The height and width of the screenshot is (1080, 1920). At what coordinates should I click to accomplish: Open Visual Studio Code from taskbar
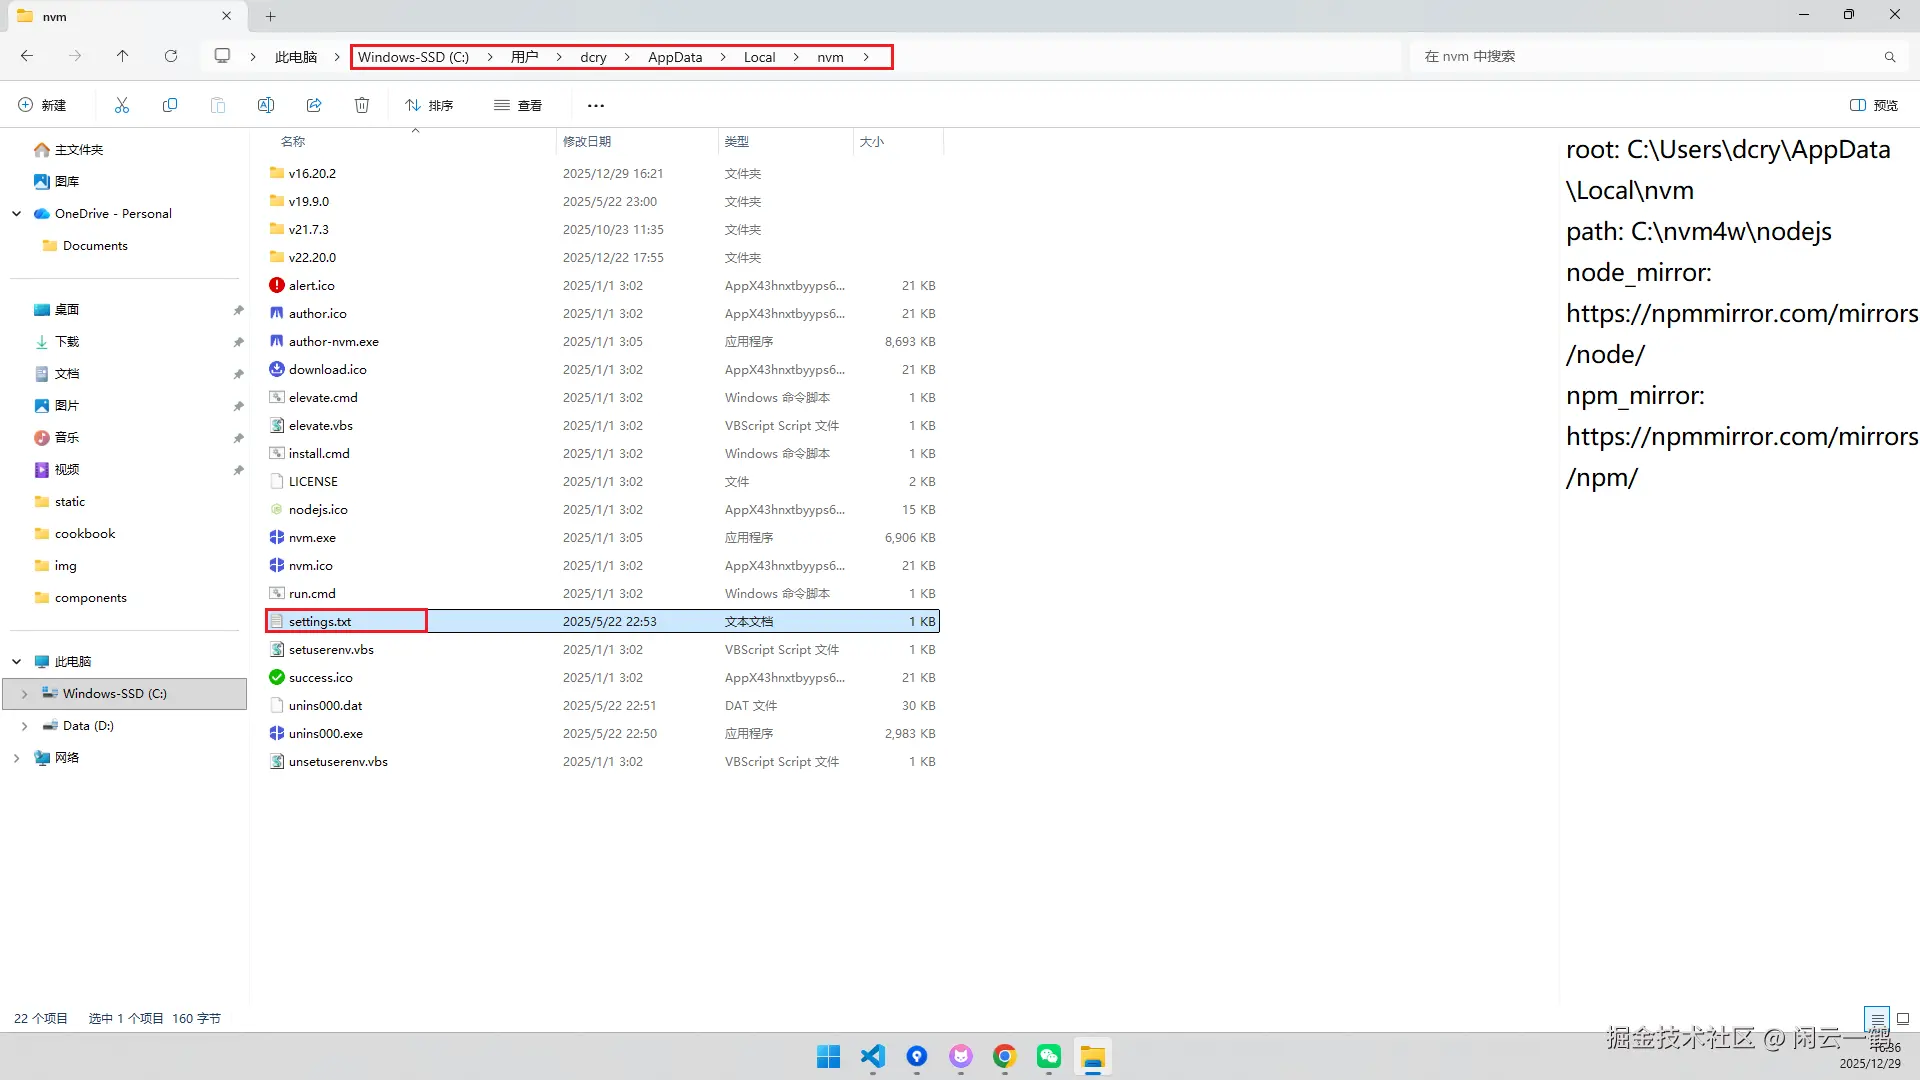[873, 1057]
